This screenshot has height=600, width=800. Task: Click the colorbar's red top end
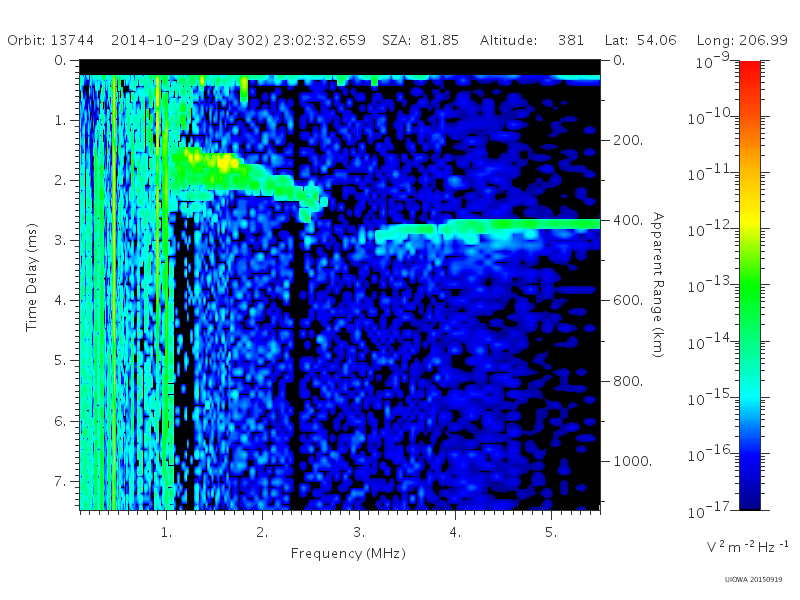pos(749,69)
